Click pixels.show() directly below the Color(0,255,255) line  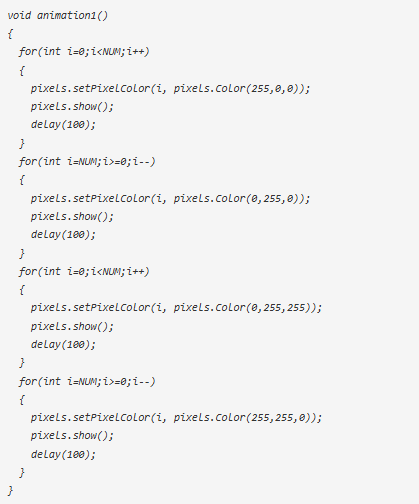(72, 326)
